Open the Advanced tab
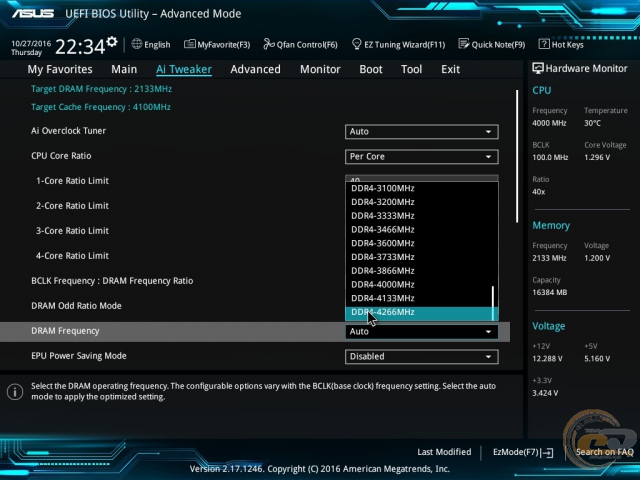The image size is (640, 480). tap(256, 69)
